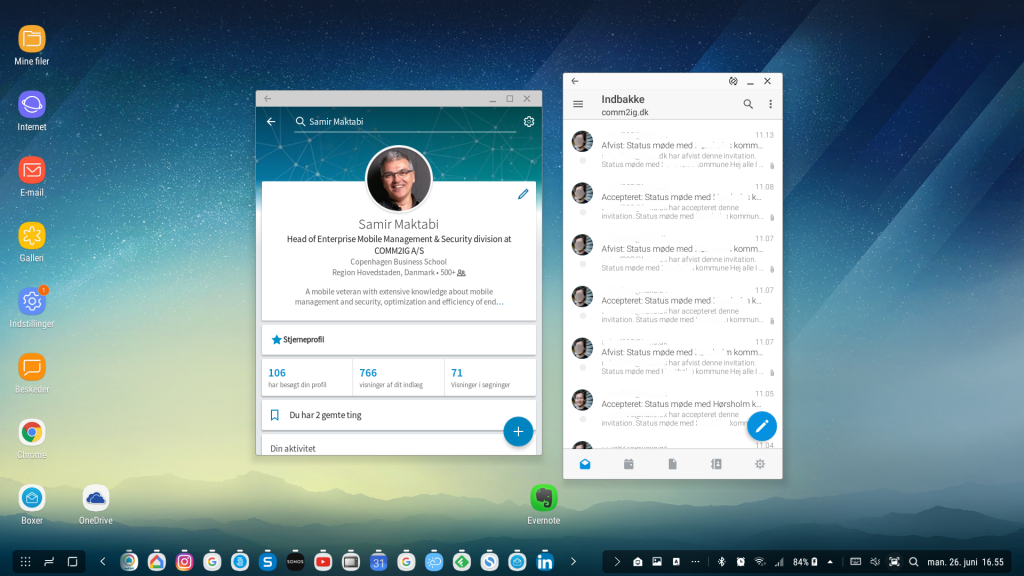
Task: Open Du har 2 gemte ting
Action: click(x=398, y=415)
